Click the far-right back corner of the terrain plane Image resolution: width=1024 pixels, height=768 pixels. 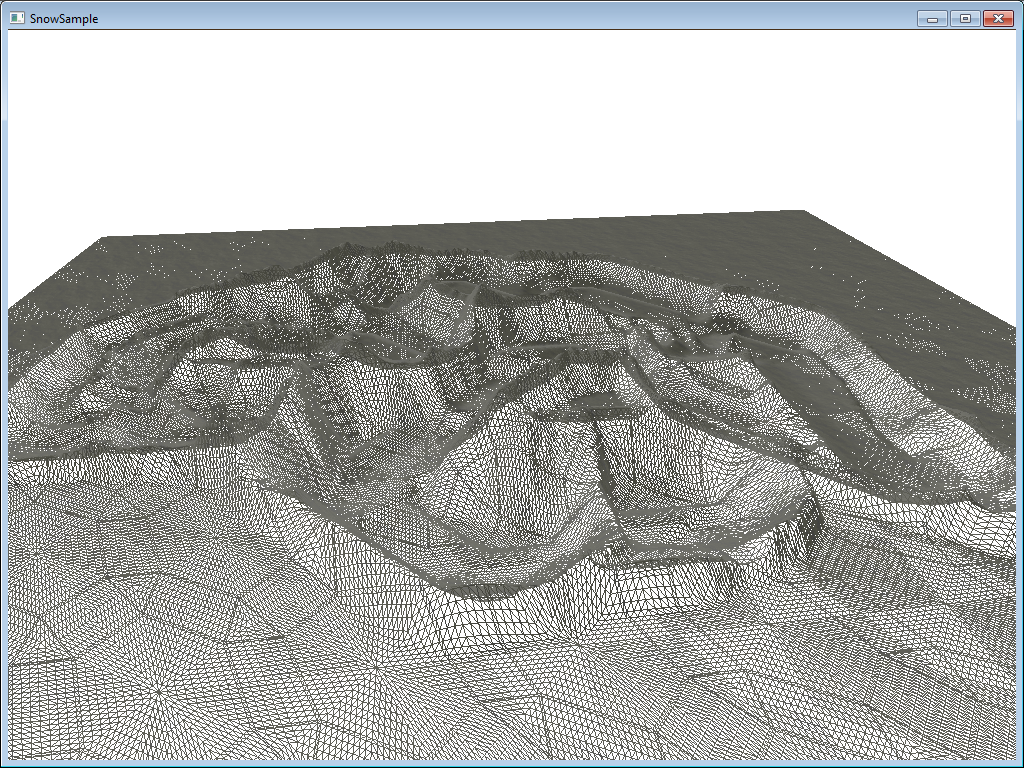coord(800,213)
